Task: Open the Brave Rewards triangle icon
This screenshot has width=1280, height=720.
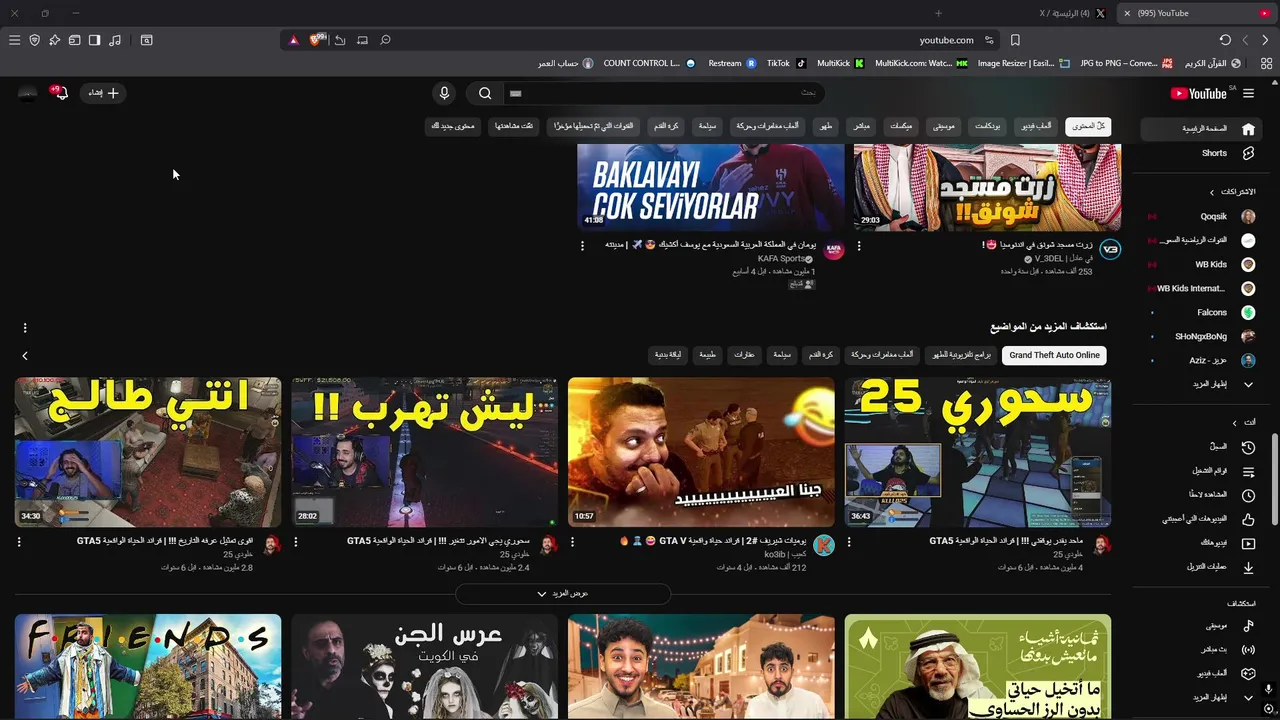Action: coord(293,40)
